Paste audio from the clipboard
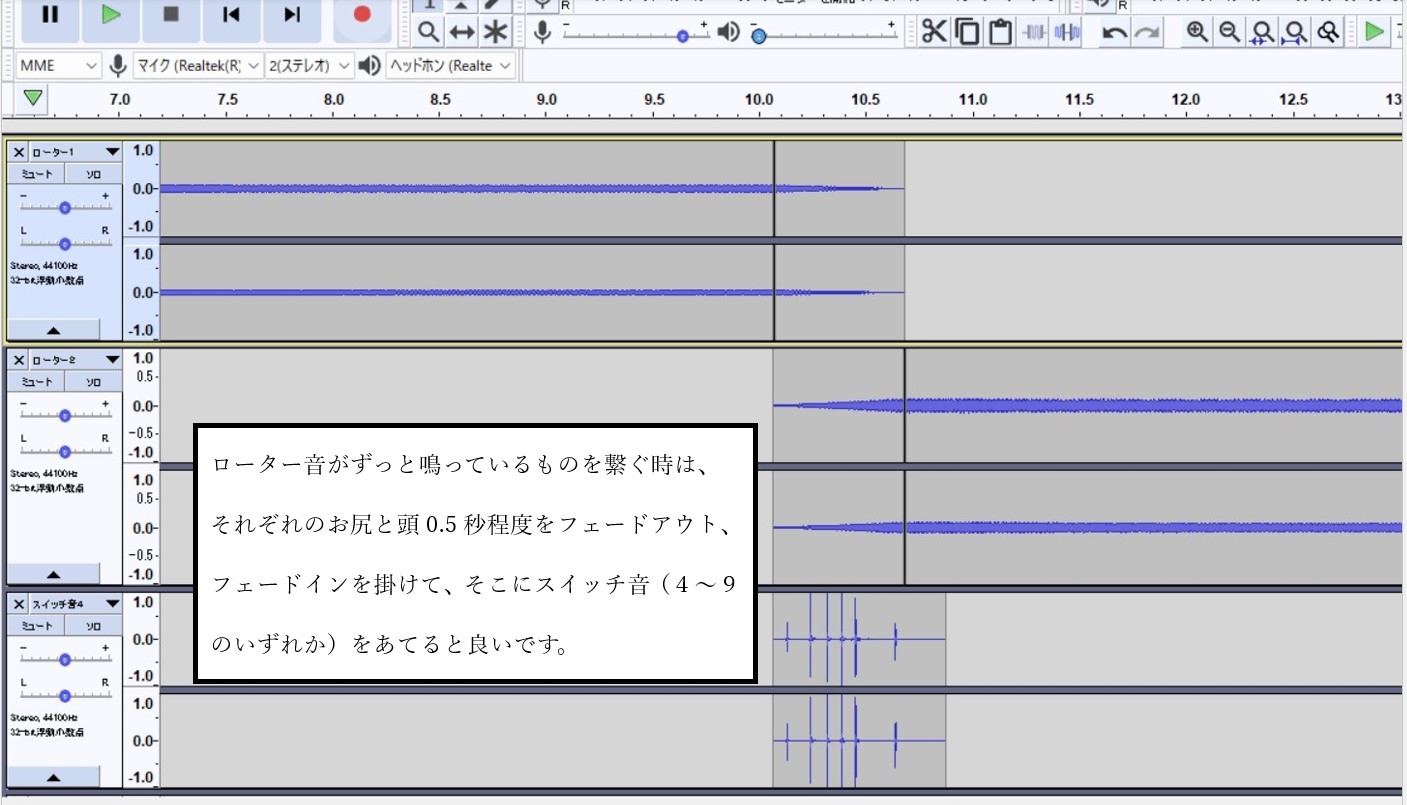1407x805 pixels. (1000, 32)
